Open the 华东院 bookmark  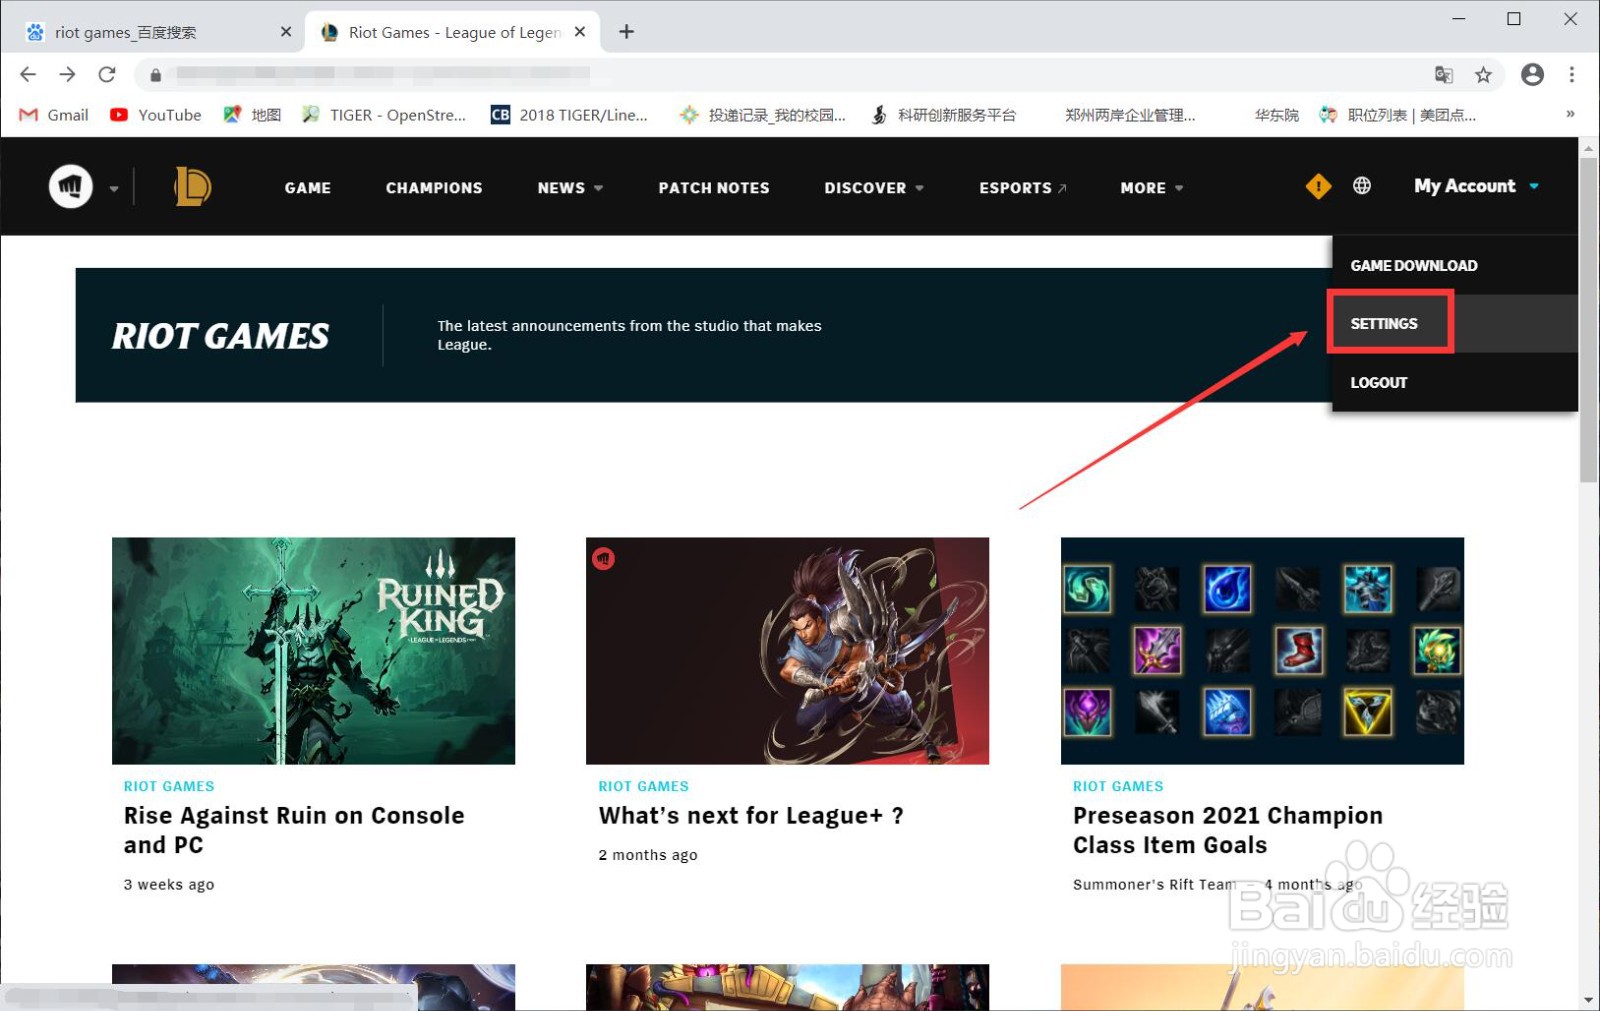[x=1276, y=115]
